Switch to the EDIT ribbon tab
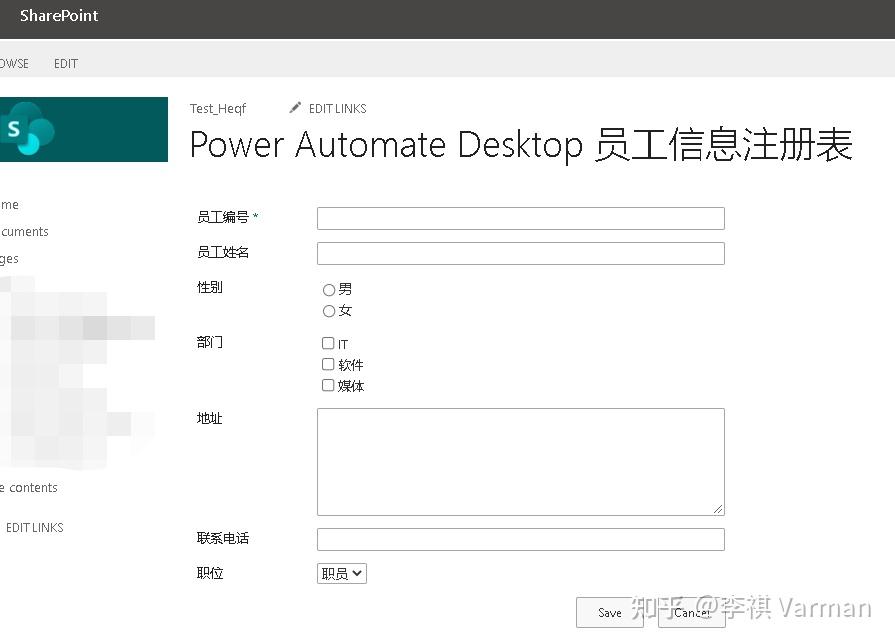Screen dimensions: 895x644 66,63
